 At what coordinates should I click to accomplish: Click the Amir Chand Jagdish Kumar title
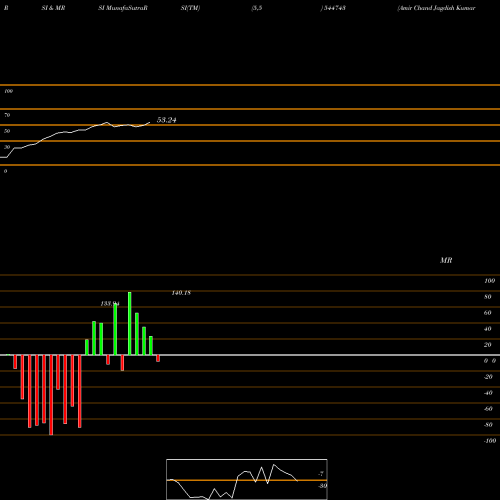click(x=436, y=8)
